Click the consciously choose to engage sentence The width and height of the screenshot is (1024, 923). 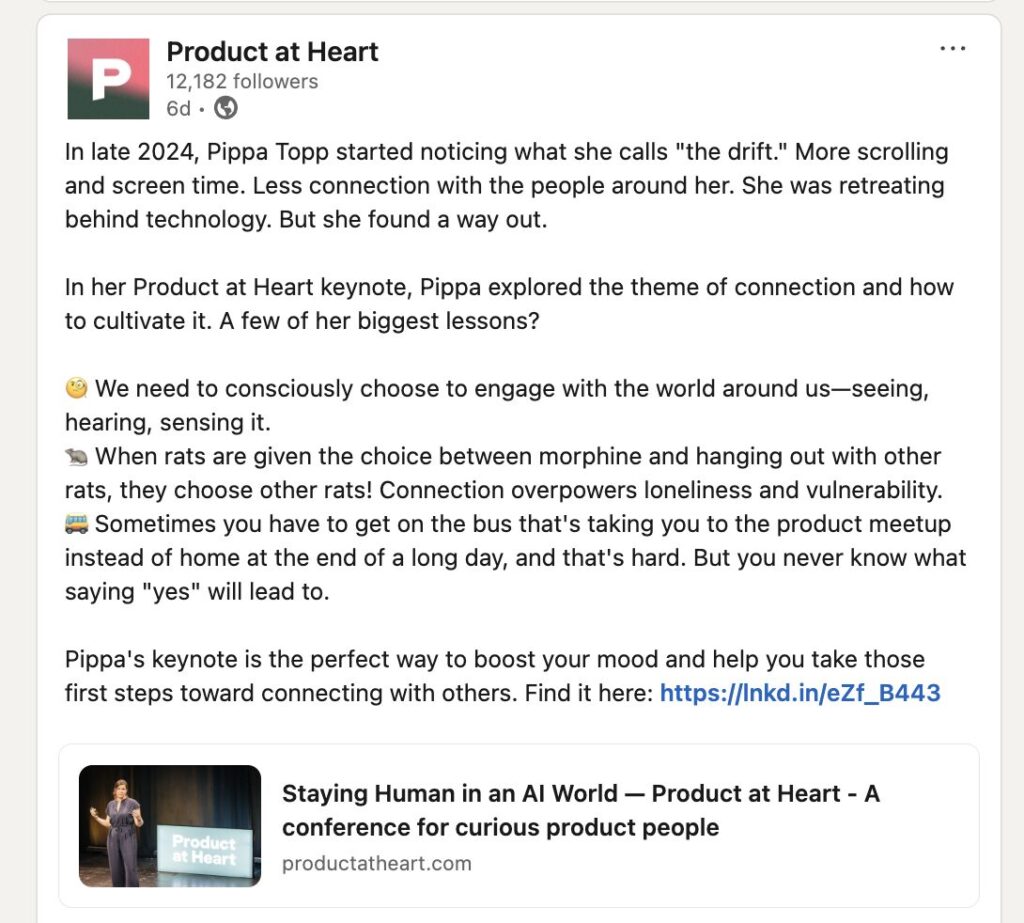pos(496,406)
